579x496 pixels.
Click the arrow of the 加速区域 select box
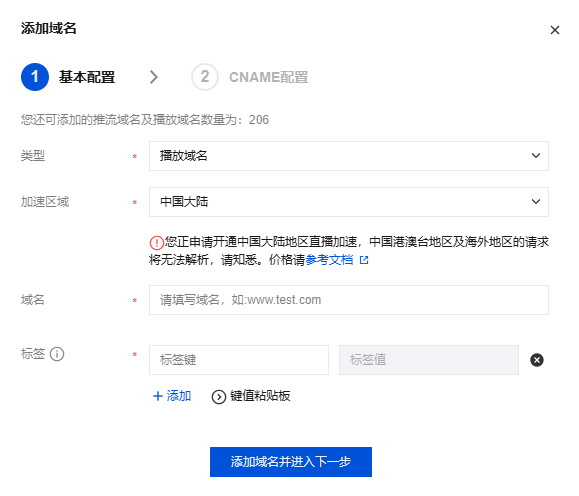[x=536, y=202]
